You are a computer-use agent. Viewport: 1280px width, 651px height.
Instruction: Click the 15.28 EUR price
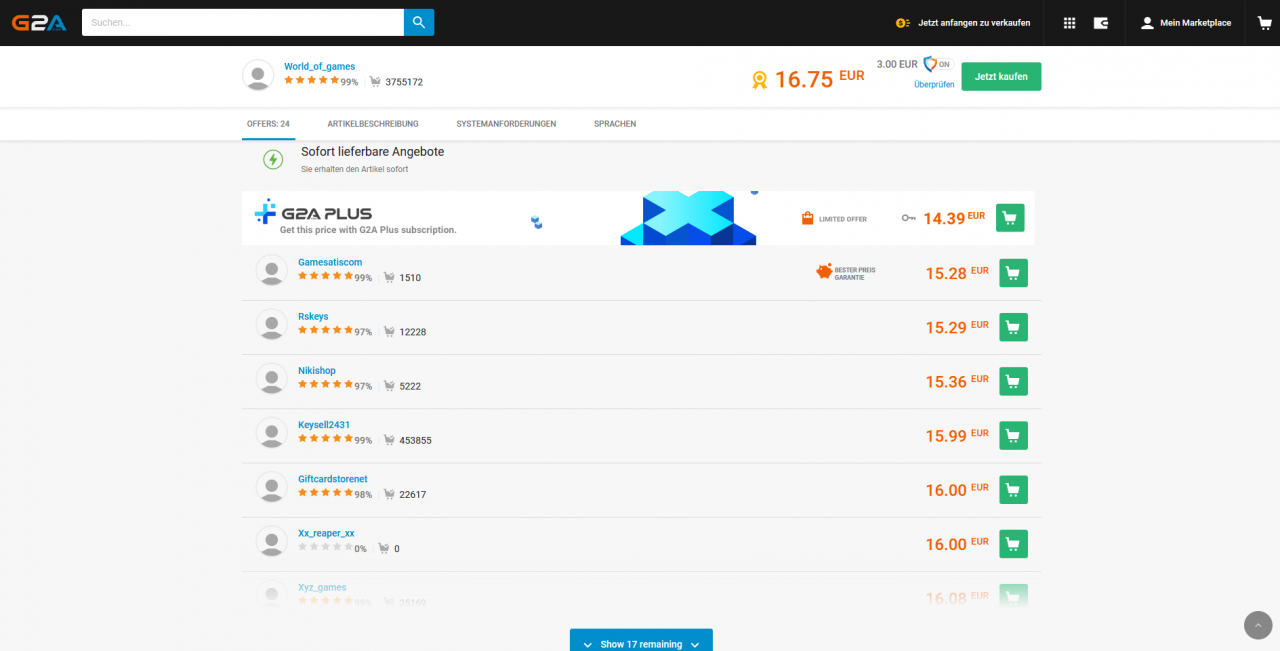[957, 272]
